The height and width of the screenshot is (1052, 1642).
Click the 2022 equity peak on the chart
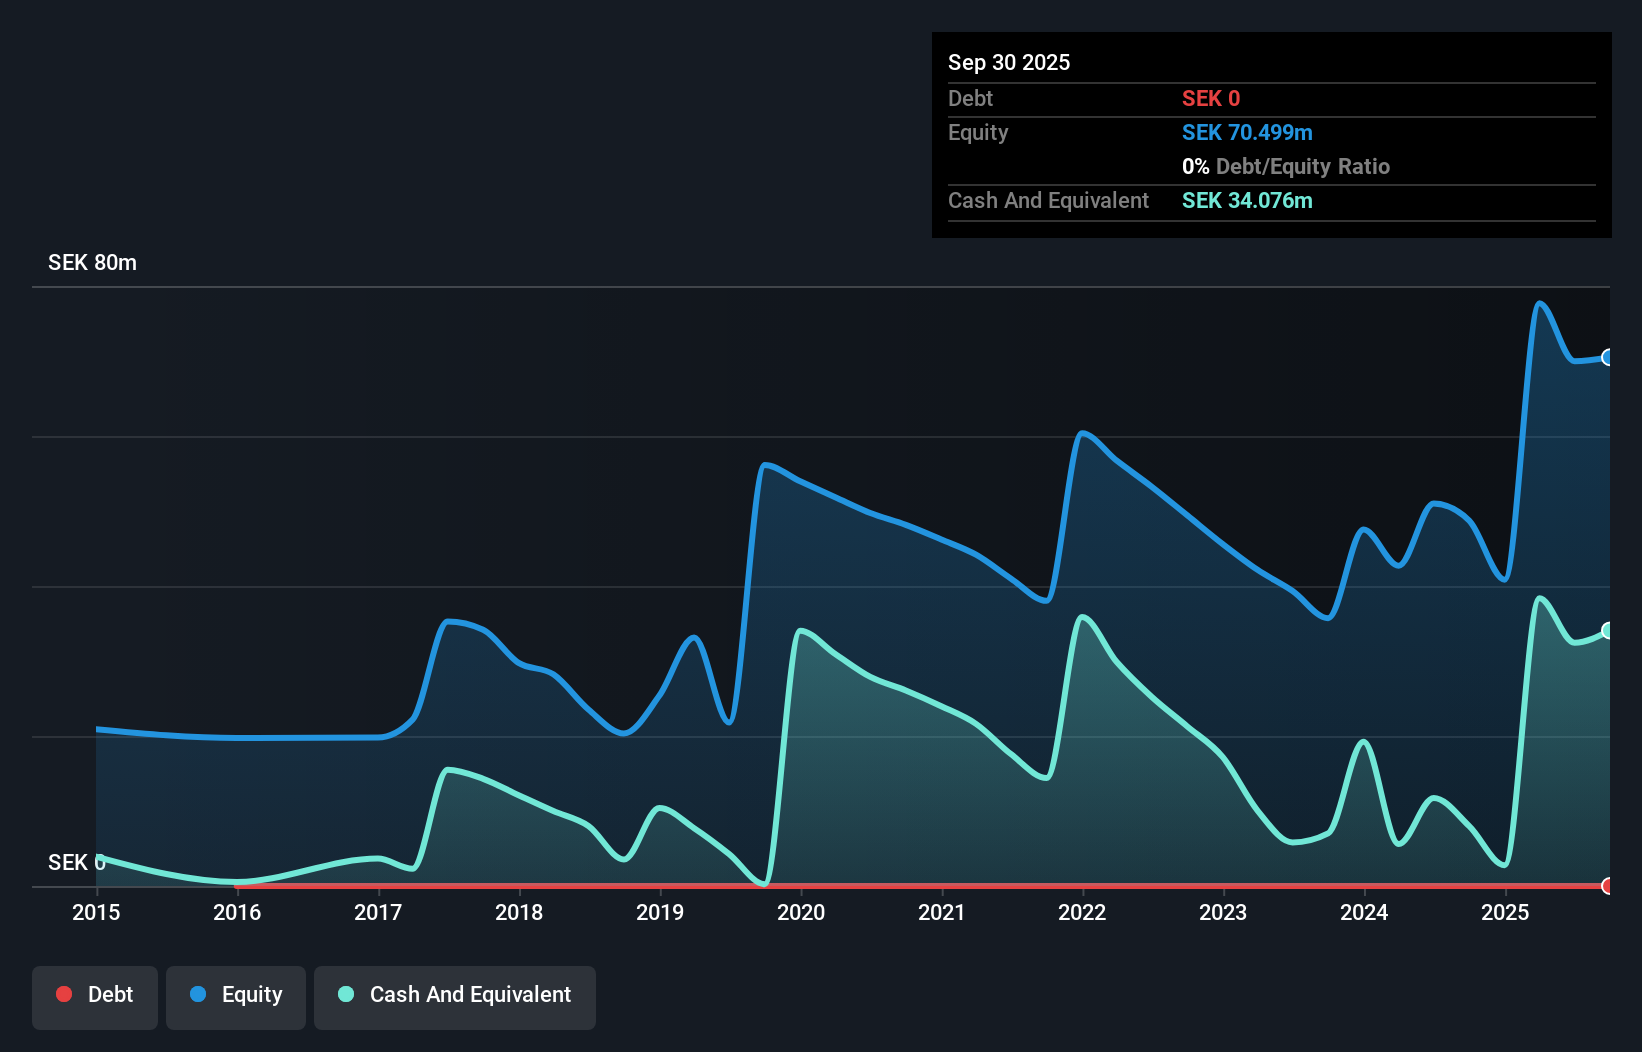point(1083,433)
